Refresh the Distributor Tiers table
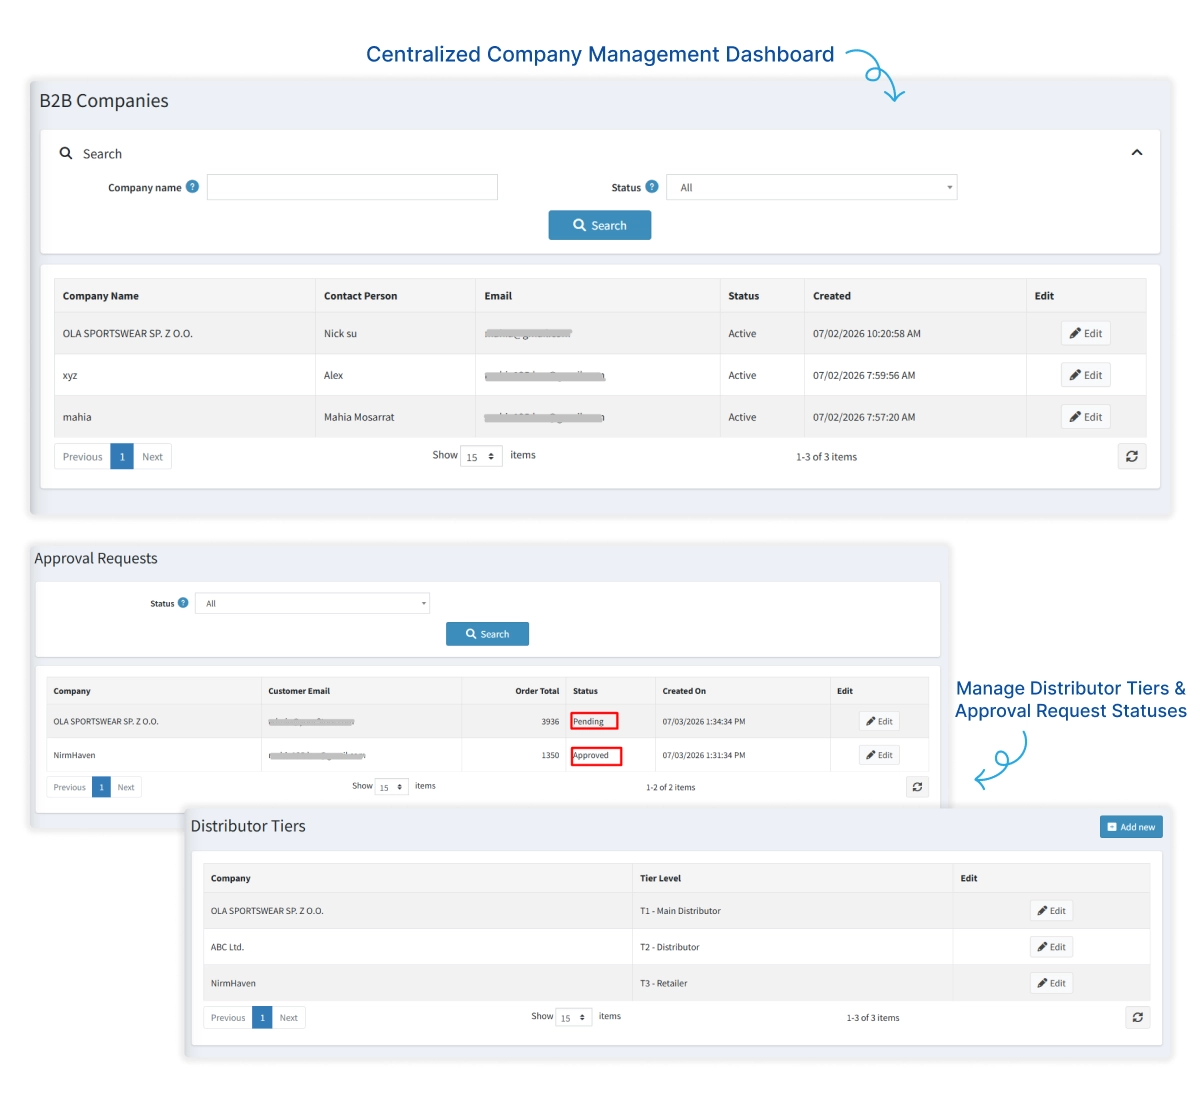The image size is (1200, 1098). click(x=1138, y=1017)
